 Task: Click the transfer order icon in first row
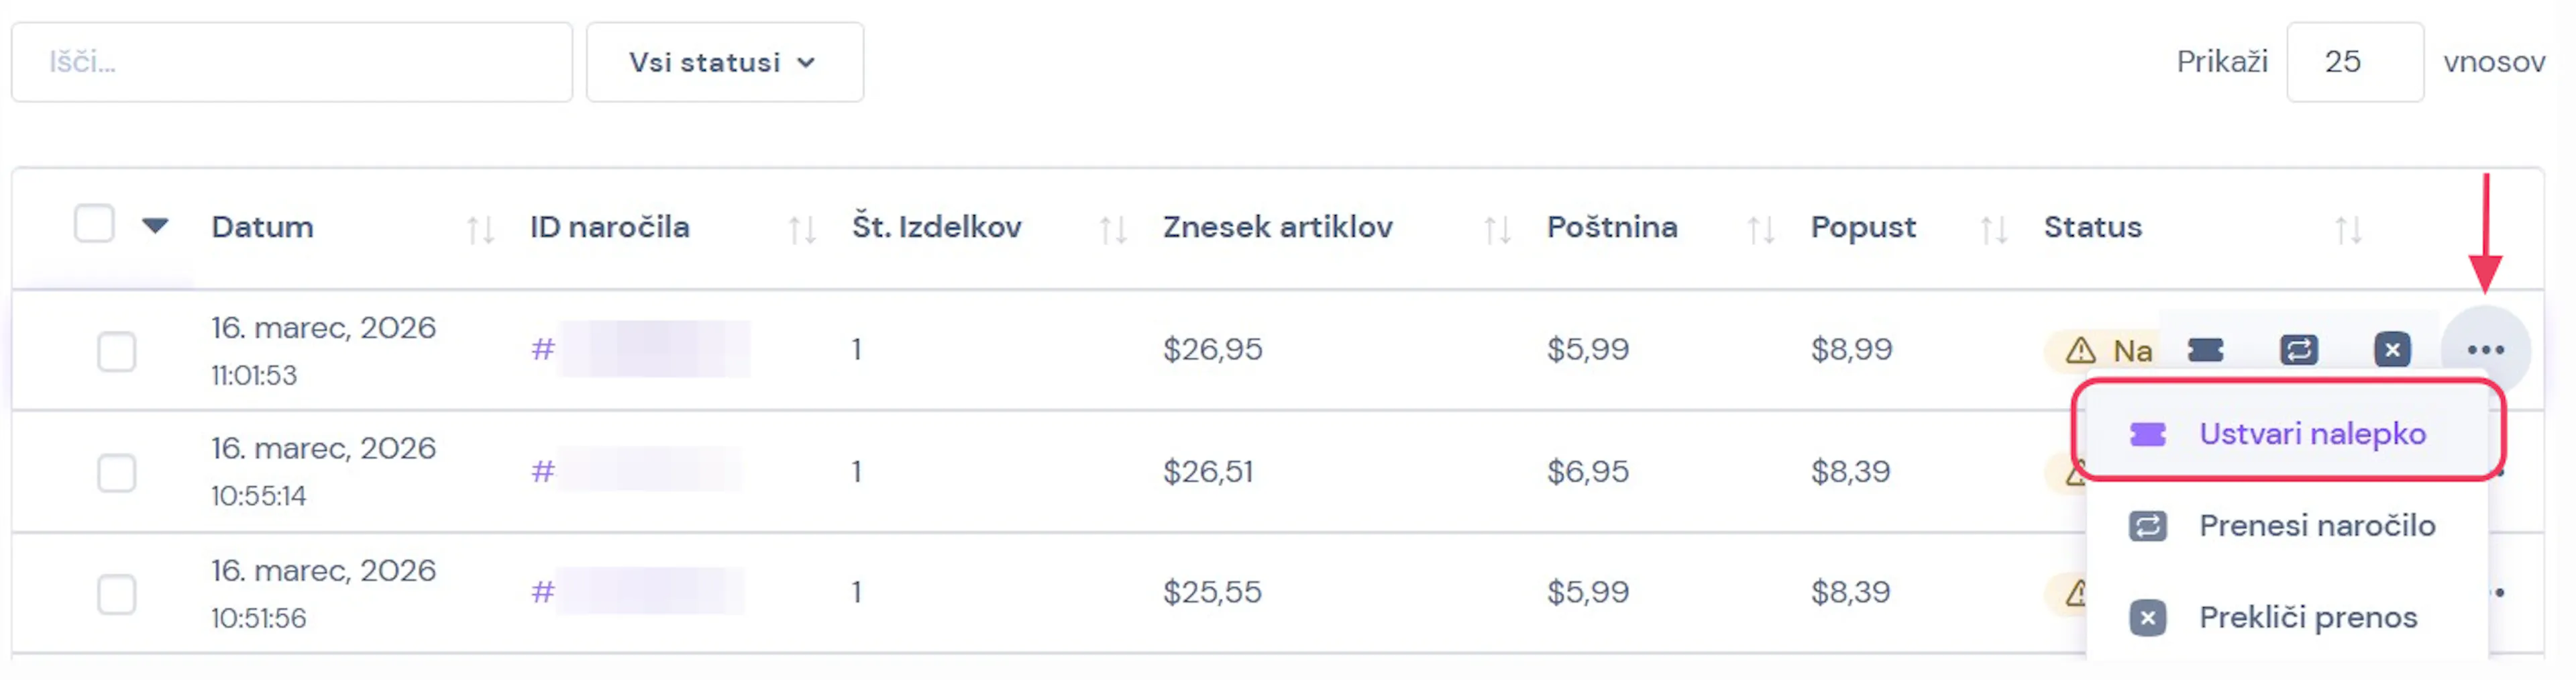(2299, 350)
